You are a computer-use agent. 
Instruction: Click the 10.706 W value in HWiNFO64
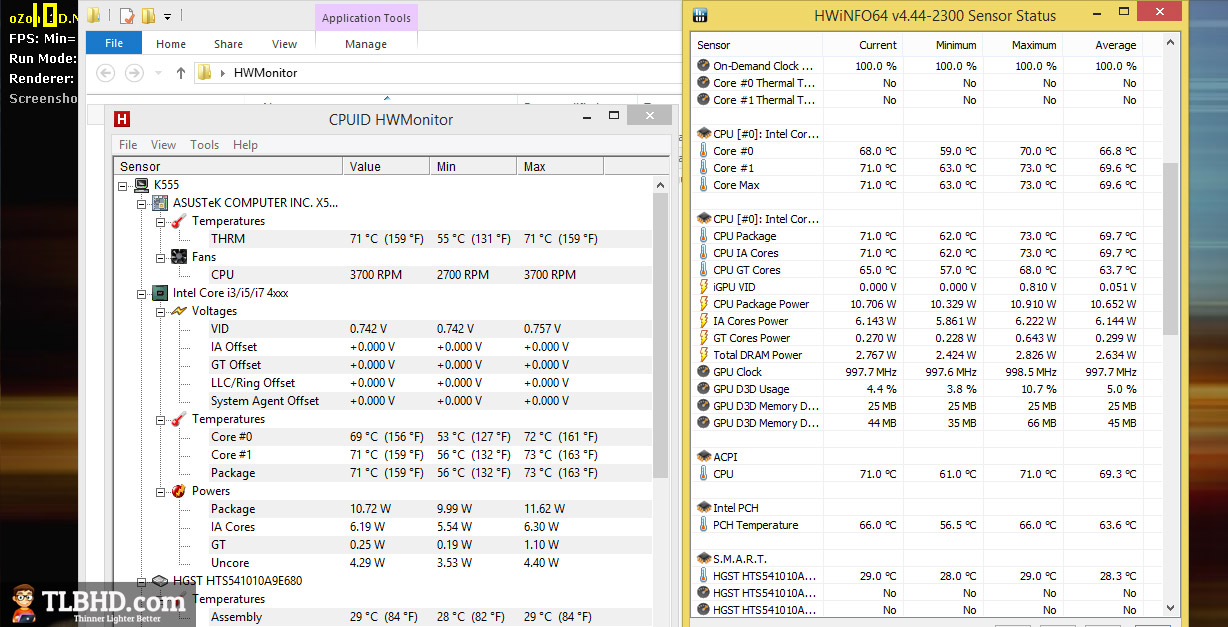pyautogui.click(x=873, y=304)
